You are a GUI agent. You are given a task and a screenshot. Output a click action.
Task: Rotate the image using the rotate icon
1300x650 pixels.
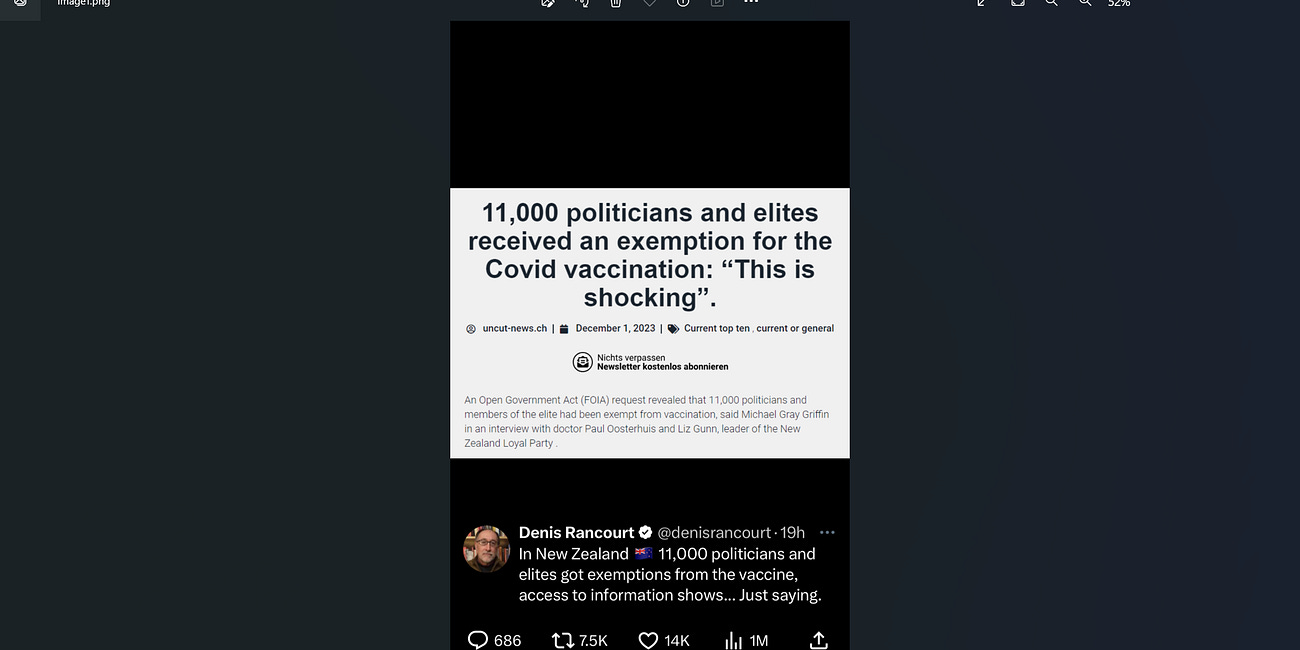[581, 4]
